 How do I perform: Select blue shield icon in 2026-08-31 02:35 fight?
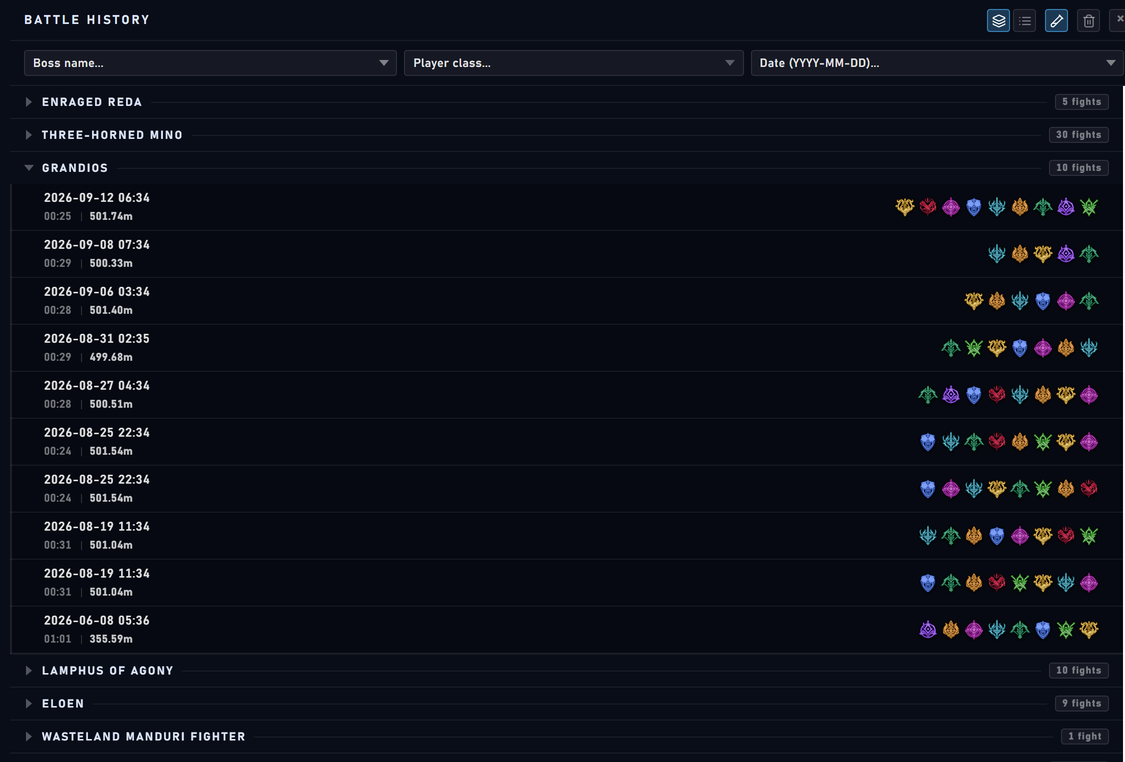(1020, 348)
